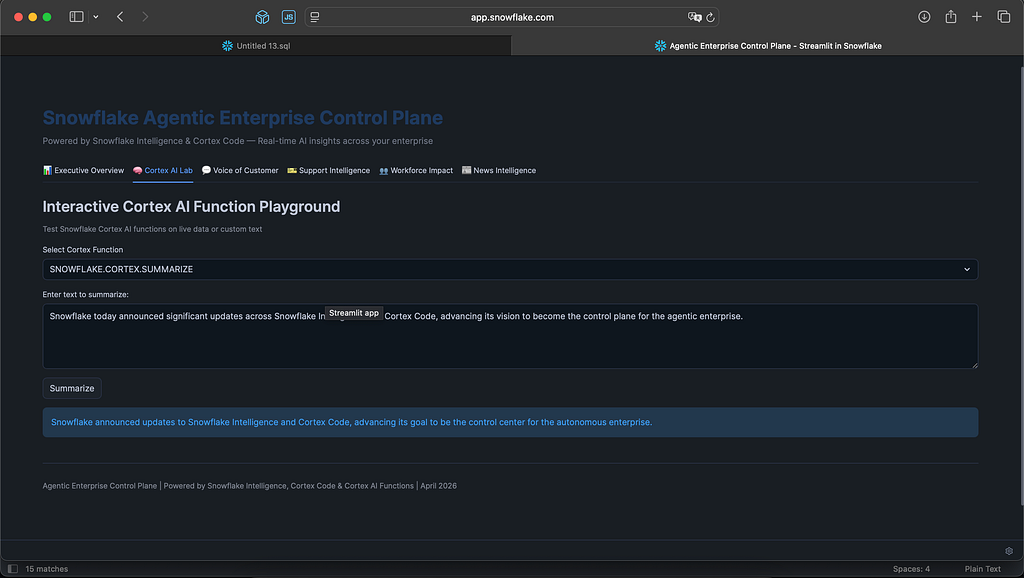Go to News Intelligence tab
The width and height of the screenshot is (1024, 578).
[x=499, y=170]
